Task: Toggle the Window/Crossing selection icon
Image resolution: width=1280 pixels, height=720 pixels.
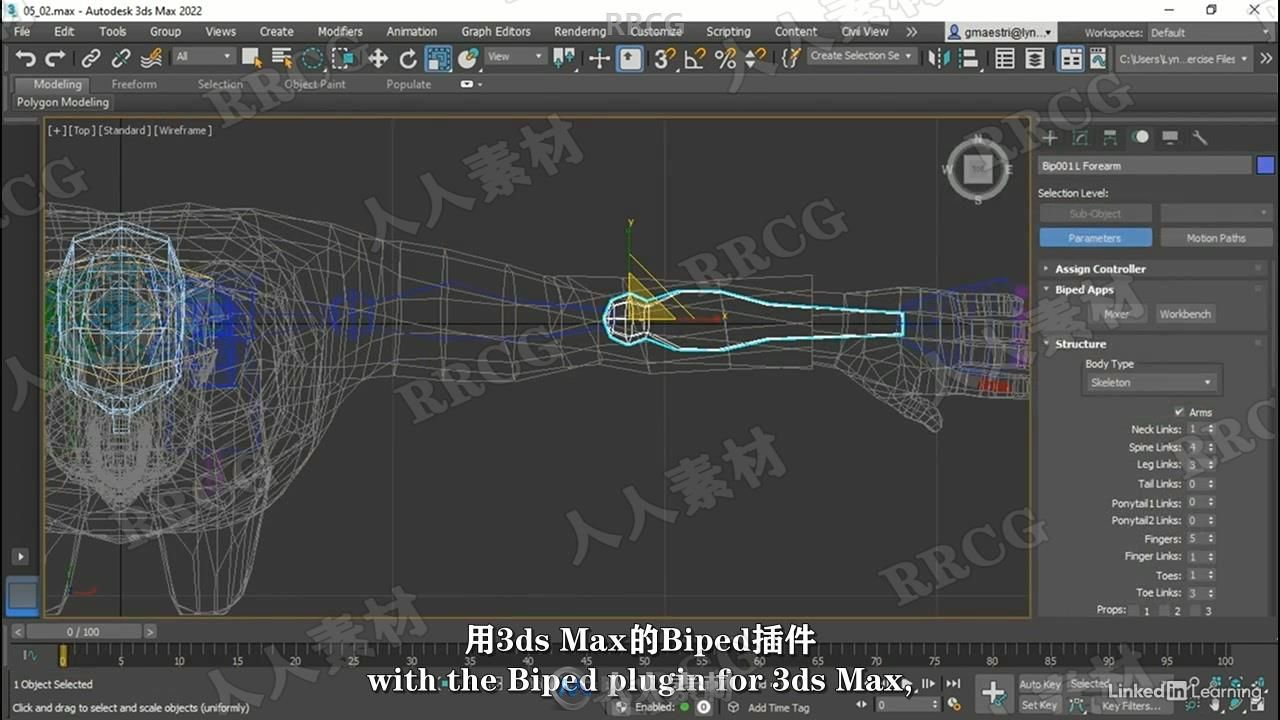Action: point(343,59)
